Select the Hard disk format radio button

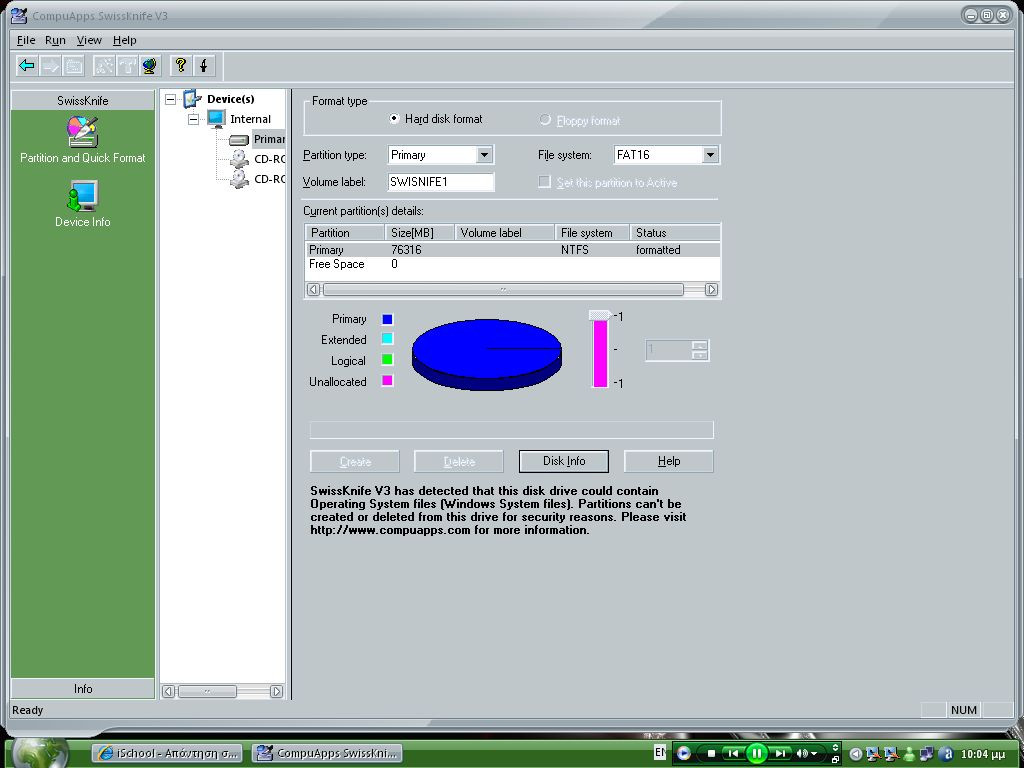point(395,119)
